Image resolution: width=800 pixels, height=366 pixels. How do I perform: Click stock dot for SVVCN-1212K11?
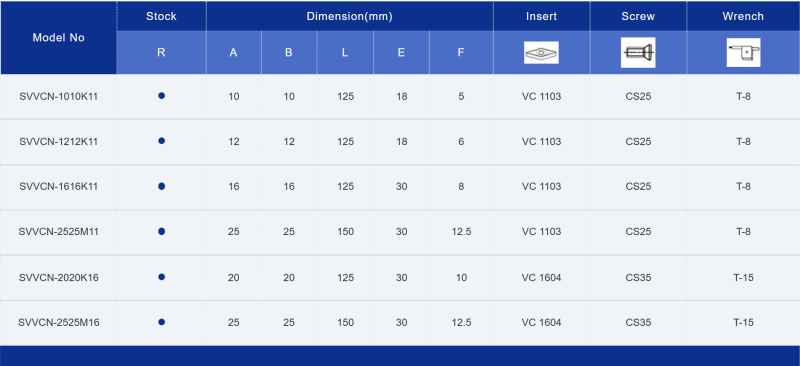pos(161,141)
